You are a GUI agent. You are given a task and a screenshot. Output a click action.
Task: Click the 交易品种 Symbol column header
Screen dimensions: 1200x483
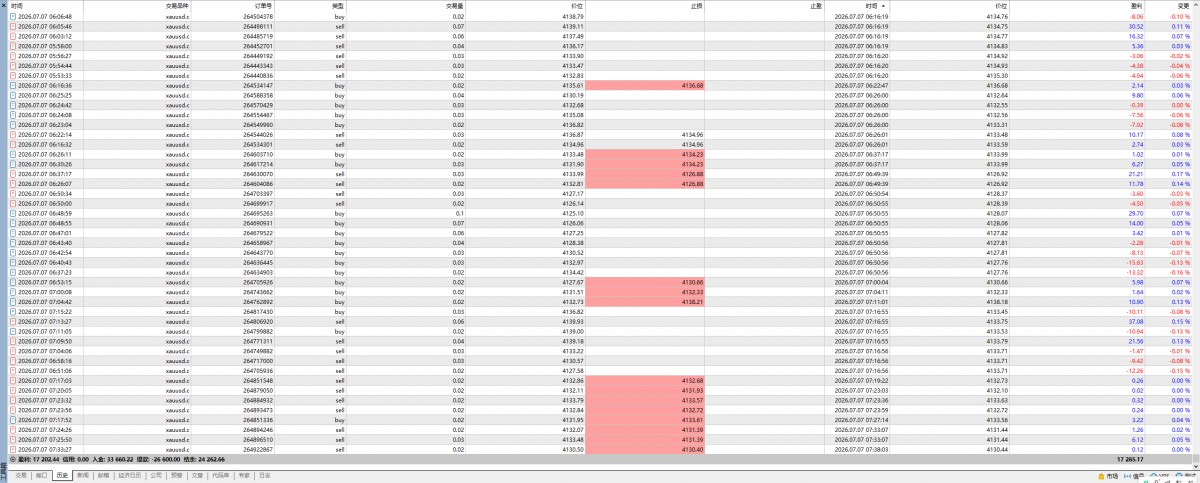[177, 6]
